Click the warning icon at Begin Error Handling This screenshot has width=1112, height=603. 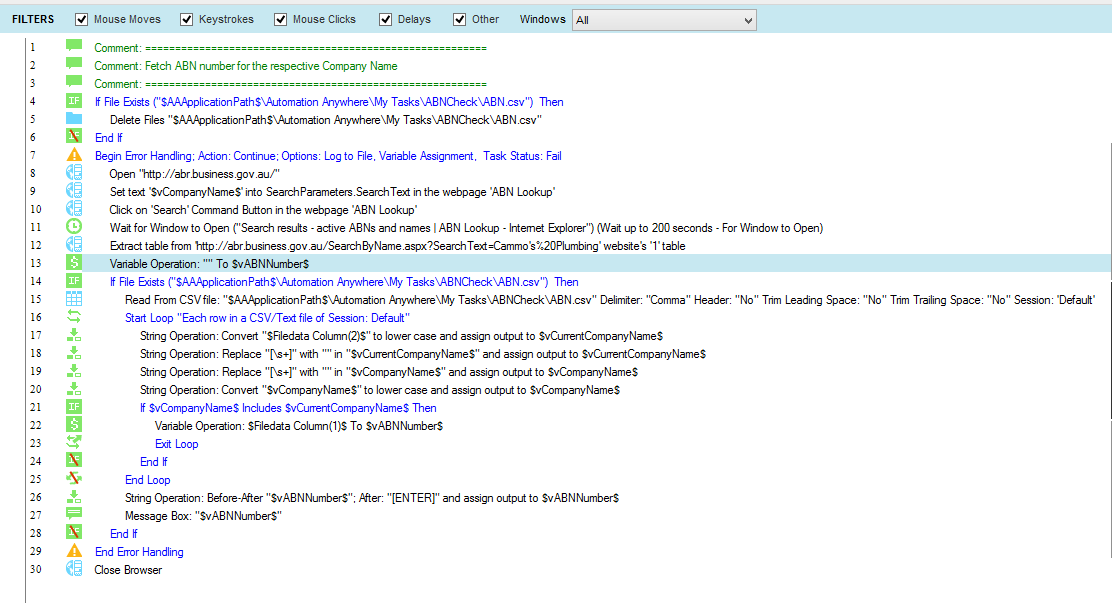(x=74, y=156)
